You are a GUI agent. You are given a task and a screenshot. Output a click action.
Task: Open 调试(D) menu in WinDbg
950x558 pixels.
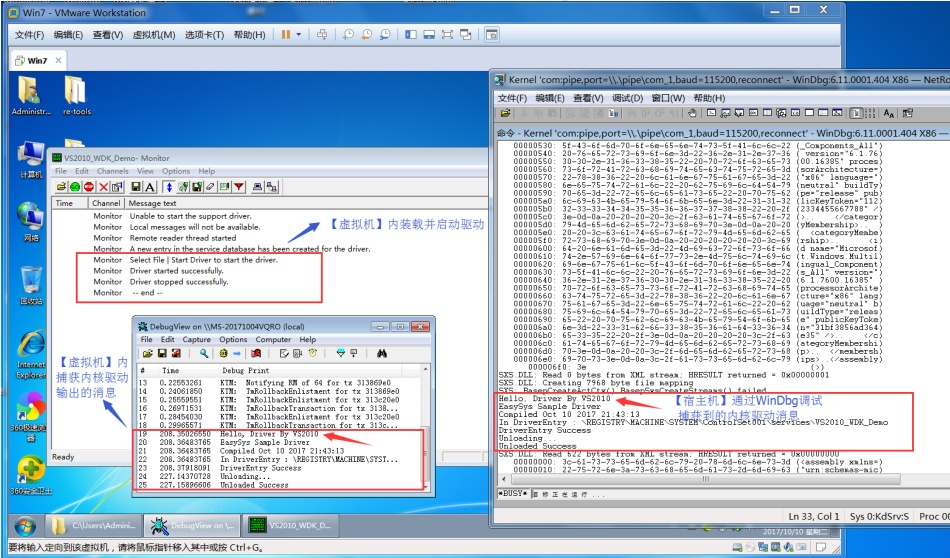(627, 98)
